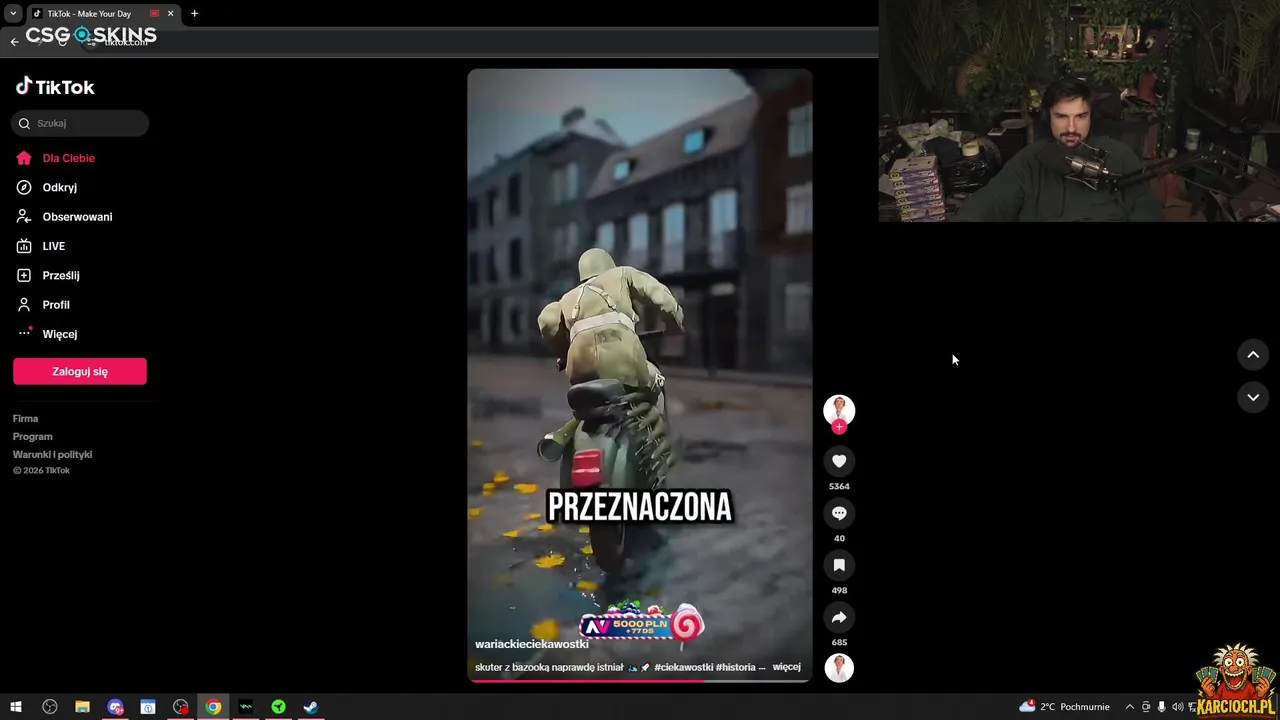Viewport: 1280px width, 720px height.
Task: Click the microphone tray icon
Action: click(1161, 707)
